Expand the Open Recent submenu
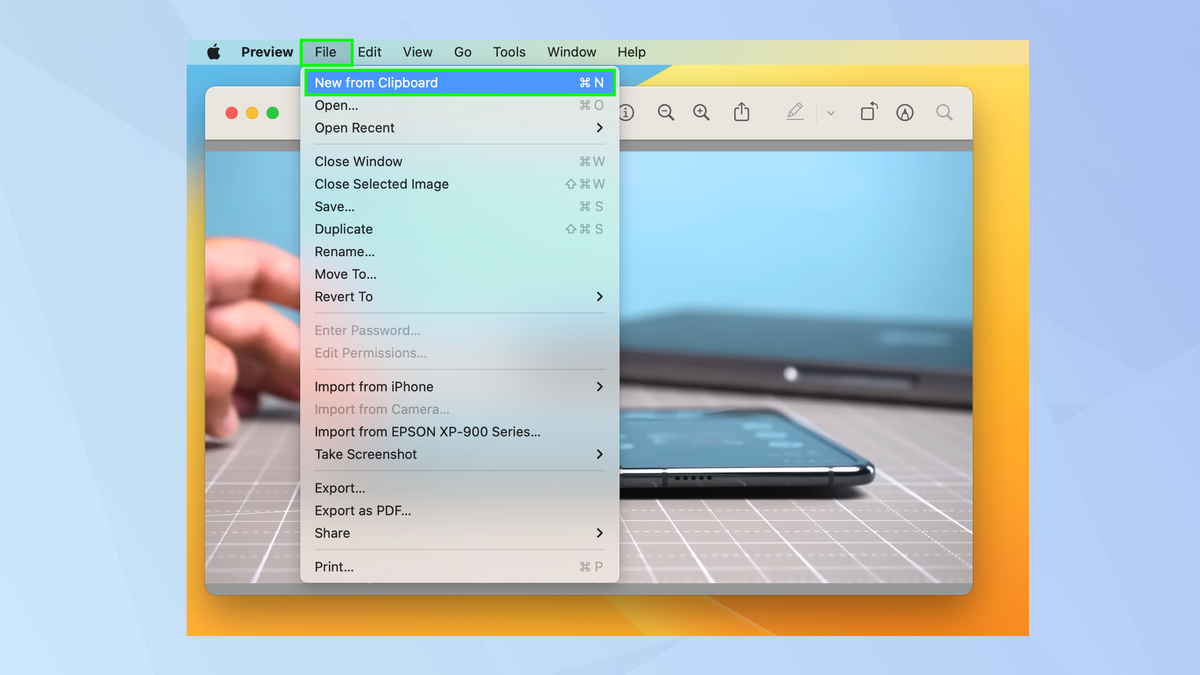1200x675 pixels. 460,128
